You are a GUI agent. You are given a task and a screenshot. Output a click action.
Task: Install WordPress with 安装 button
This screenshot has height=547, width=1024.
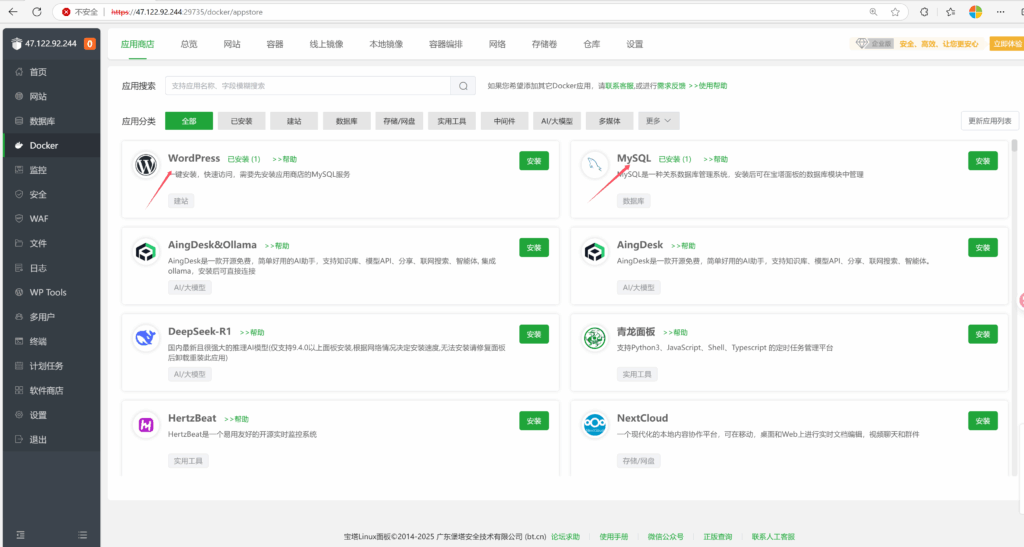click(x=534, y=161)
